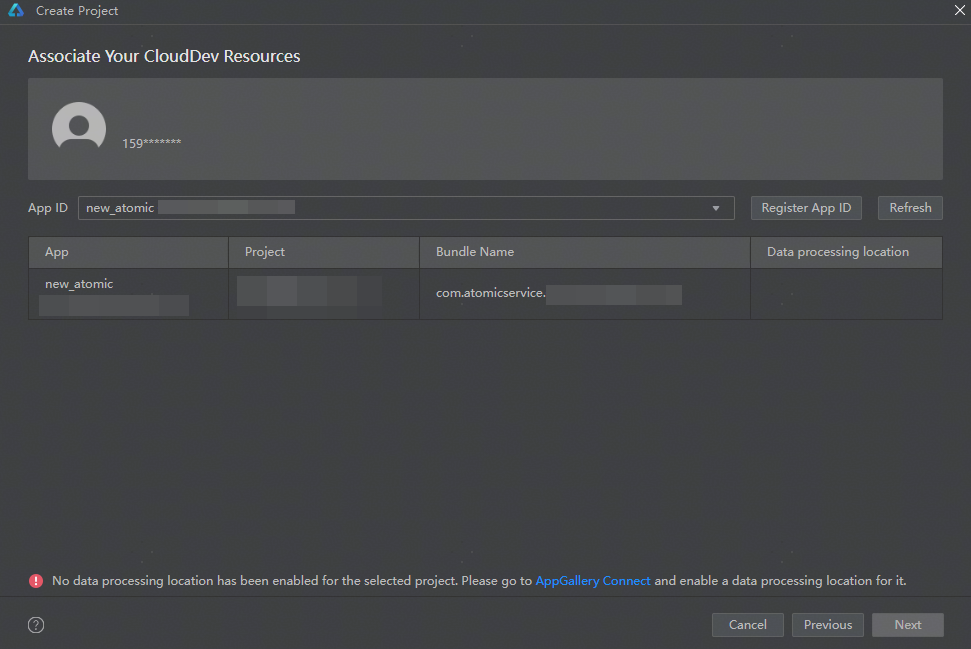
Task: Click the account name 159*******
Action: pyautogui.click(x=152, y=143)
